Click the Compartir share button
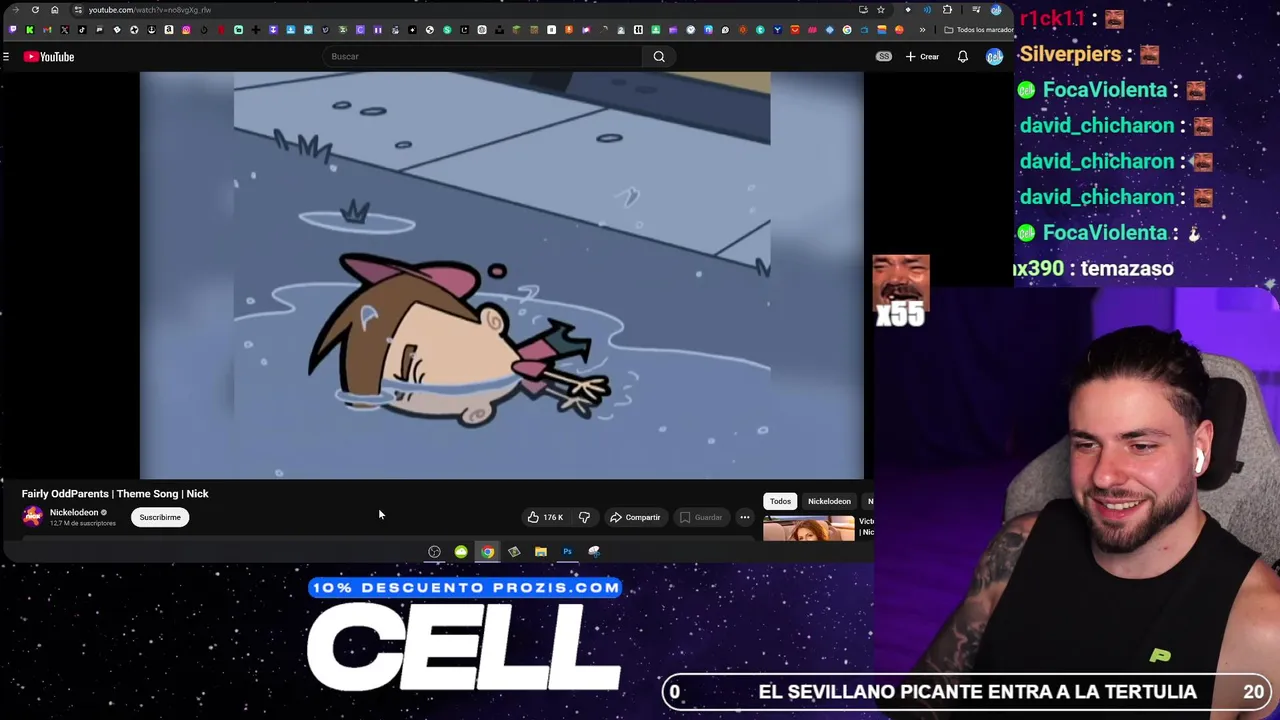This screenshot has height=720, width=1280. (x=635, y=517)
